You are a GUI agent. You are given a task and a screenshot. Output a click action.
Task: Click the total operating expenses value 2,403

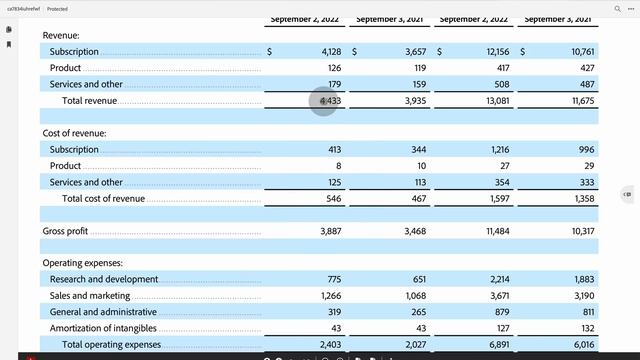[x=331, y=345]
